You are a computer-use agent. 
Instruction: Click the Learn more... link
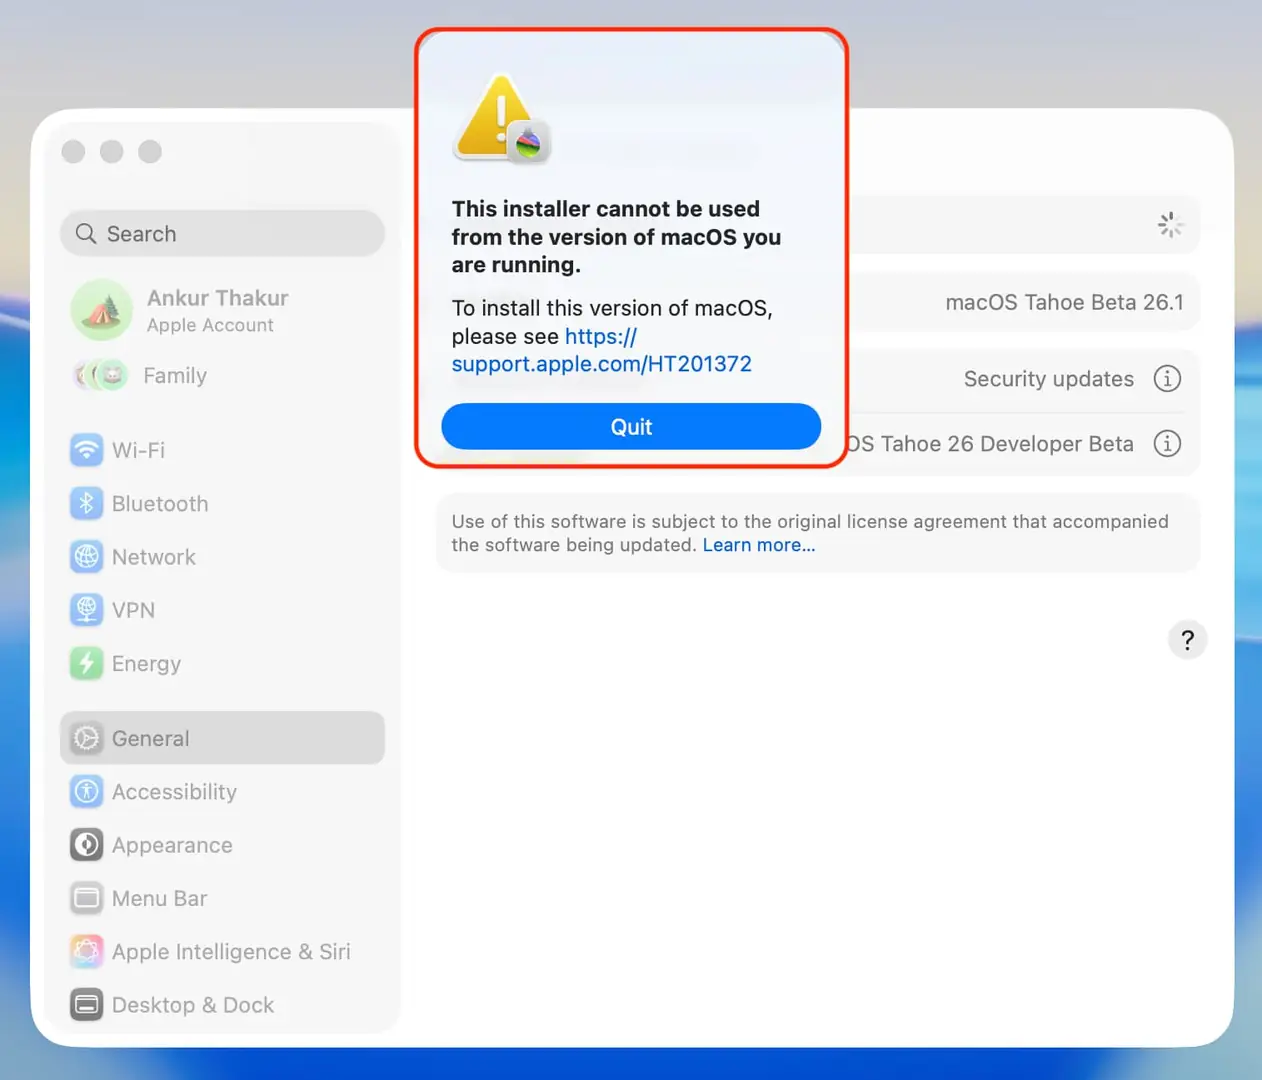(x=759, y=545)
